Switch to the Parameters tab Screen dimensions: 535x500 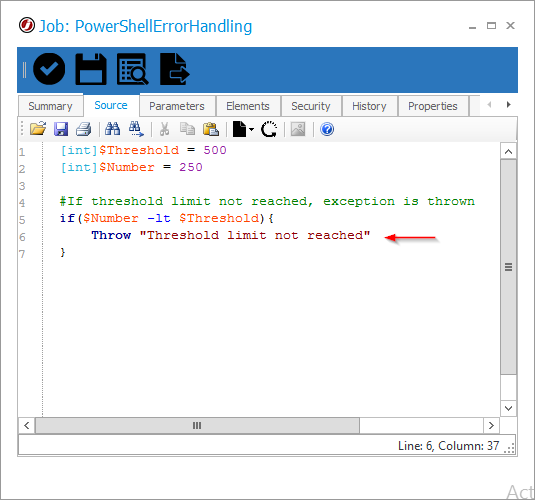[x=177, y=106]
